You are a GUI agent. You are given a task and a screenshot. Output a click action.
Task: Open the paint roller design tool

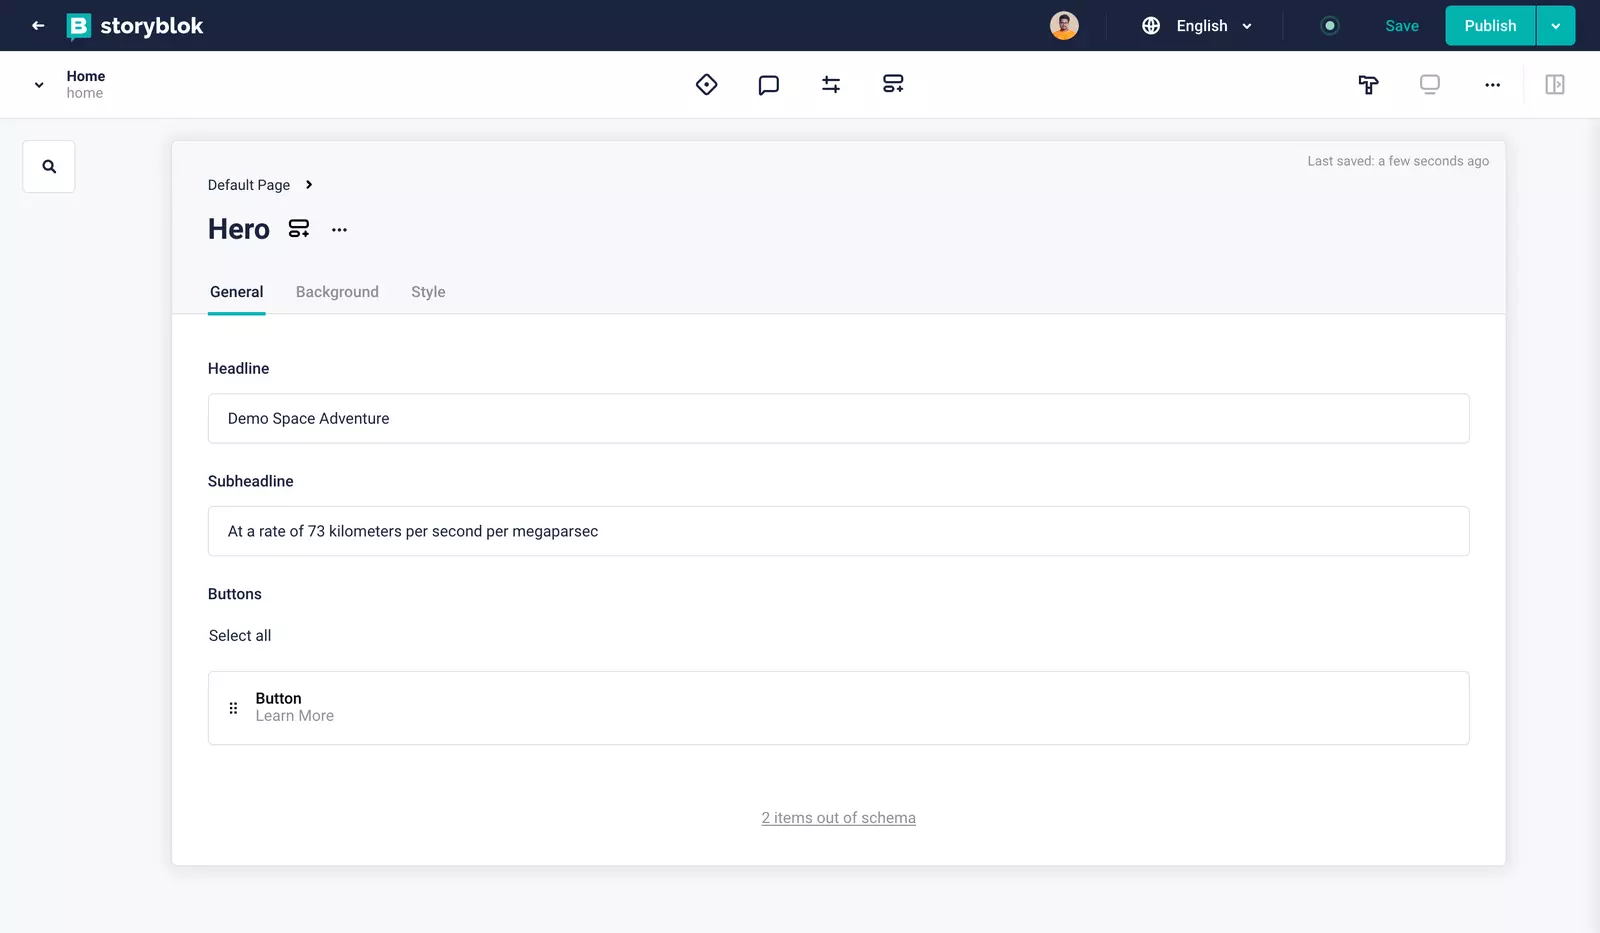pos(1368,85)
